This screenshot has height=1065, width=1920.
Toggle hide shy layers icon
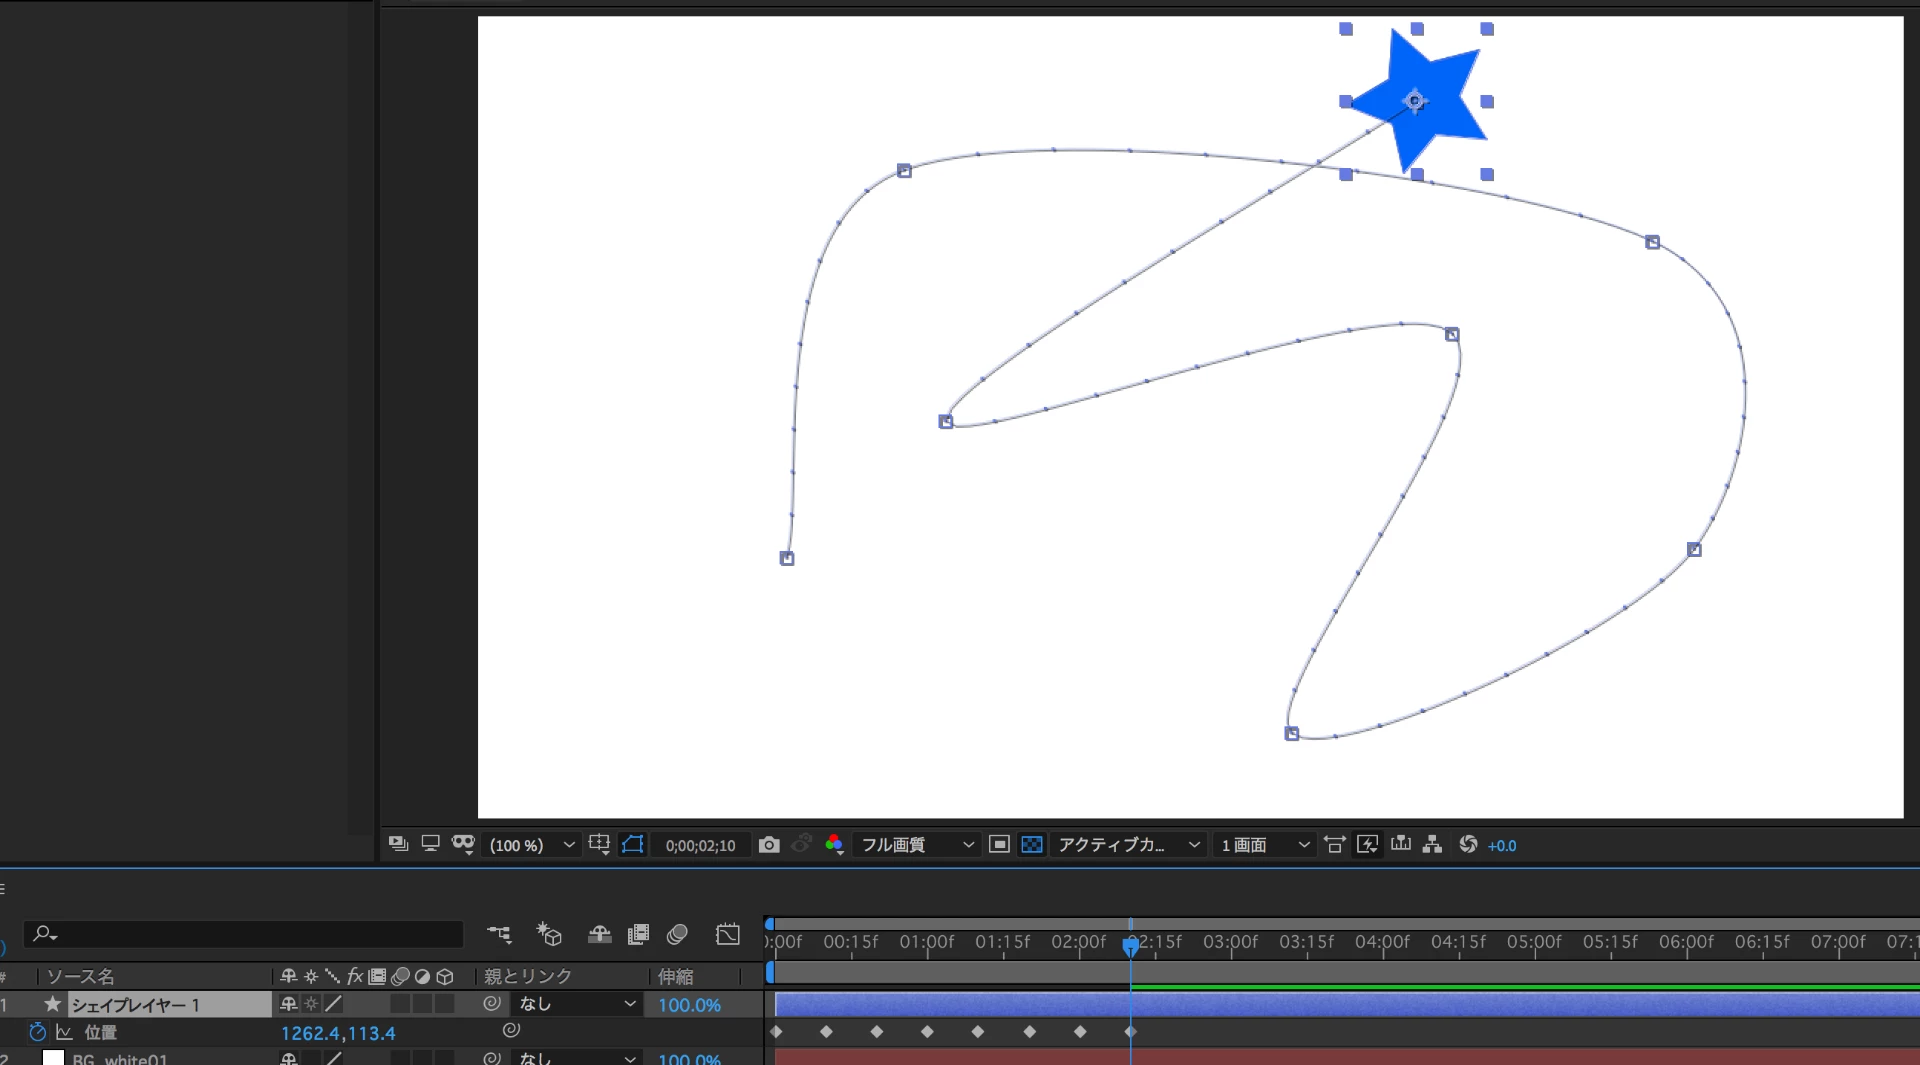[x=599, y=934]
